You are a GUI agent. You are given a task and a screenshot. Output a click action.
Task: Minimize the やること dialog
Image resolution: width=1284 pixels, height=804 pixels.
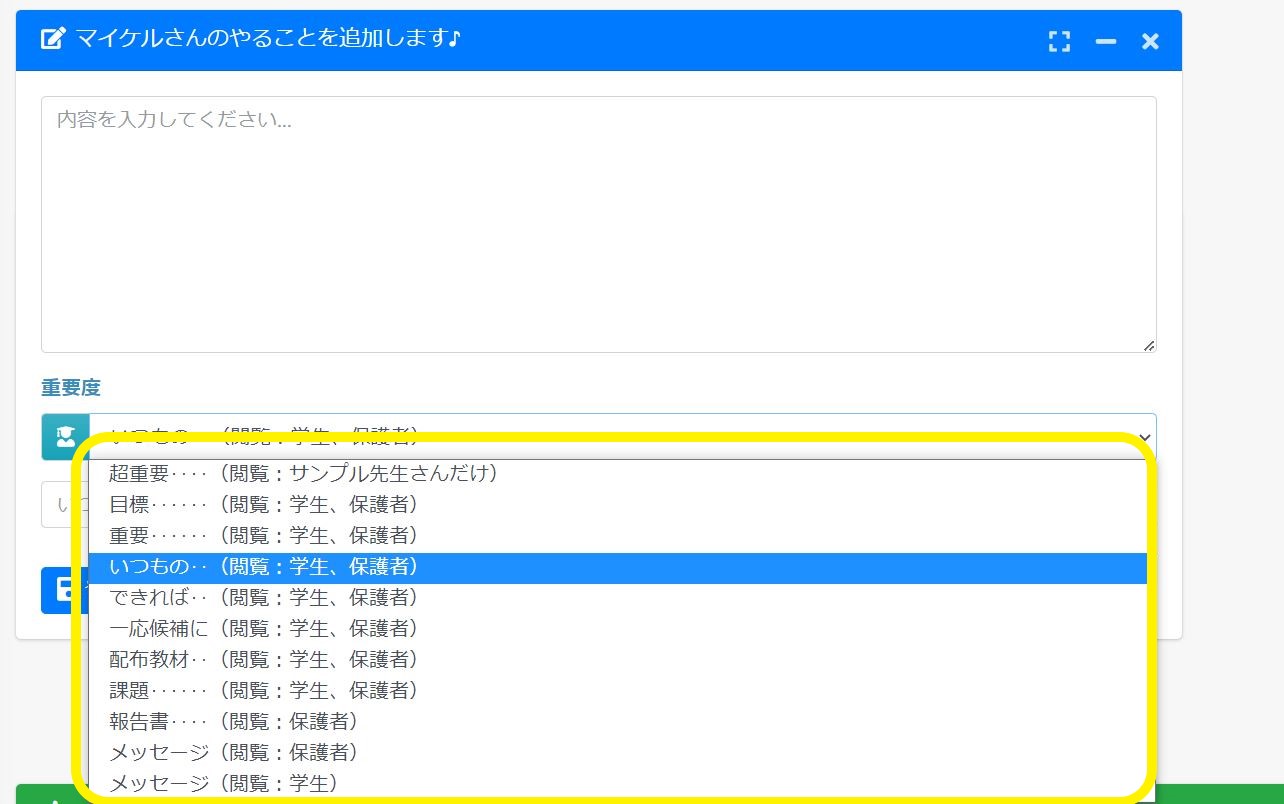(x=1104, y=42)
